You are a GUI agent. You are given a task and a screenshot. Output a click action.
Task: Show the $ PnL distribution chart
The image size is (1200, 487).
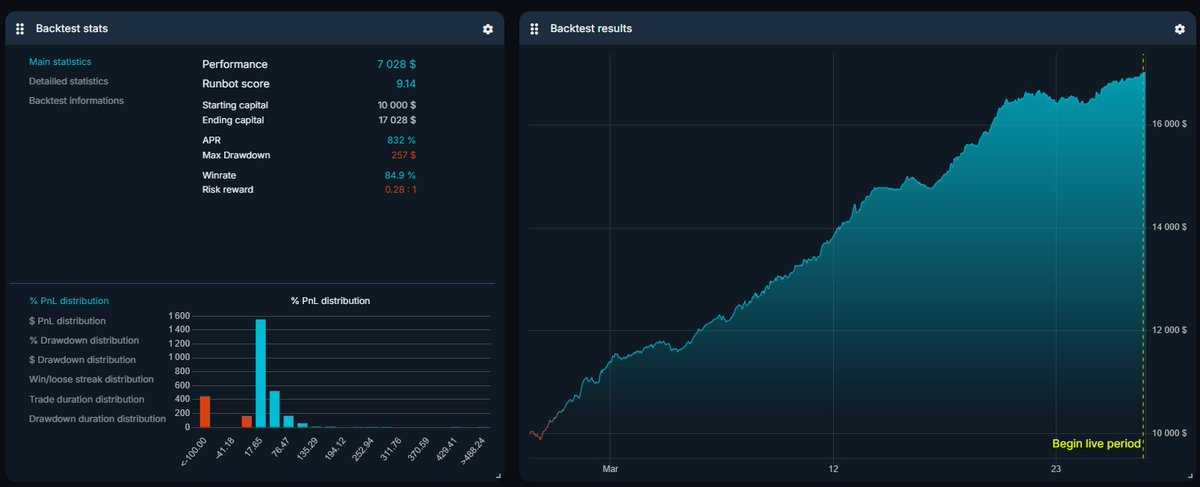tap(68, 321)
